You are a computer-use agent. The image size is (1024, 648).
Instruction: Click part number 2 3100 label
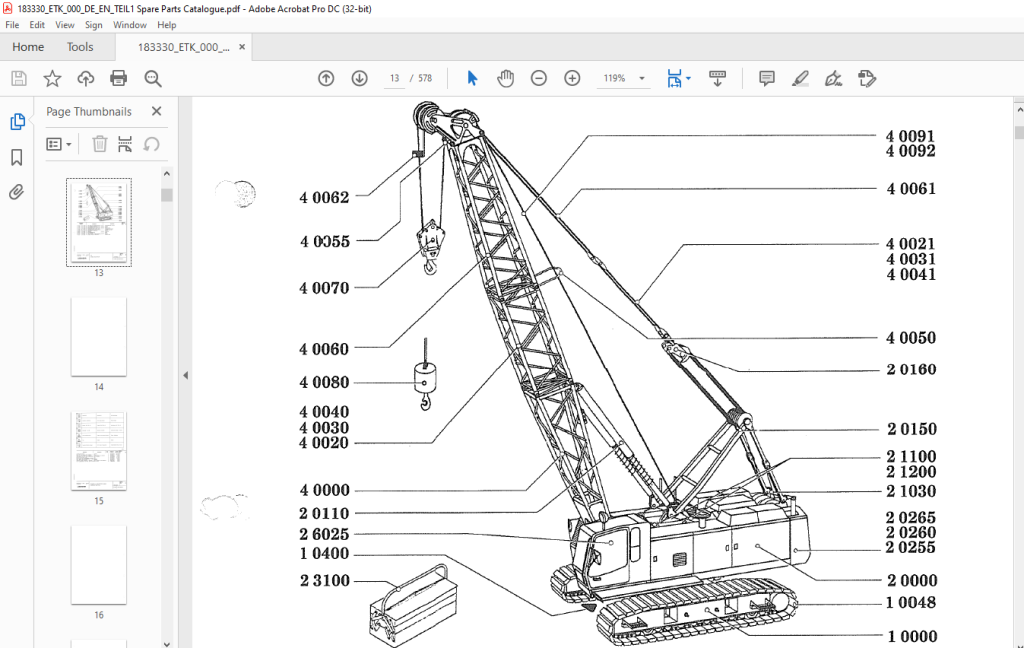coord(325,580)
